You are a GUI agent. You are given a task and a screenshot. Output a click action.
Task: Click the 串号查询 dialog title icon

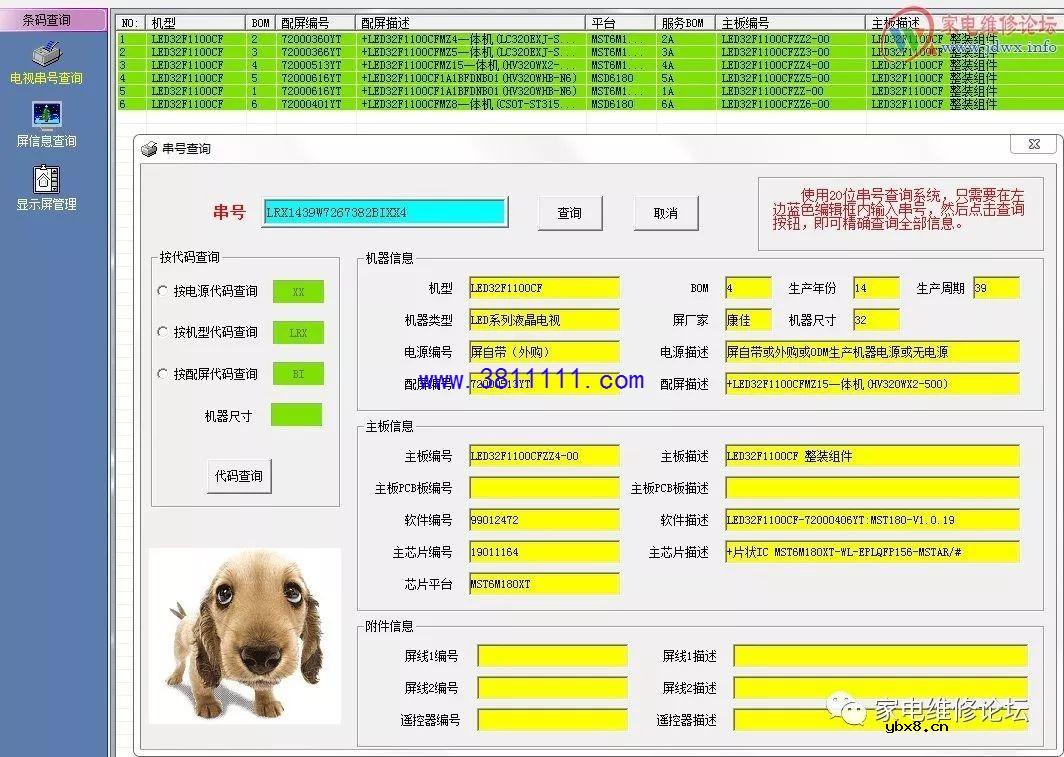pos(149,149)
